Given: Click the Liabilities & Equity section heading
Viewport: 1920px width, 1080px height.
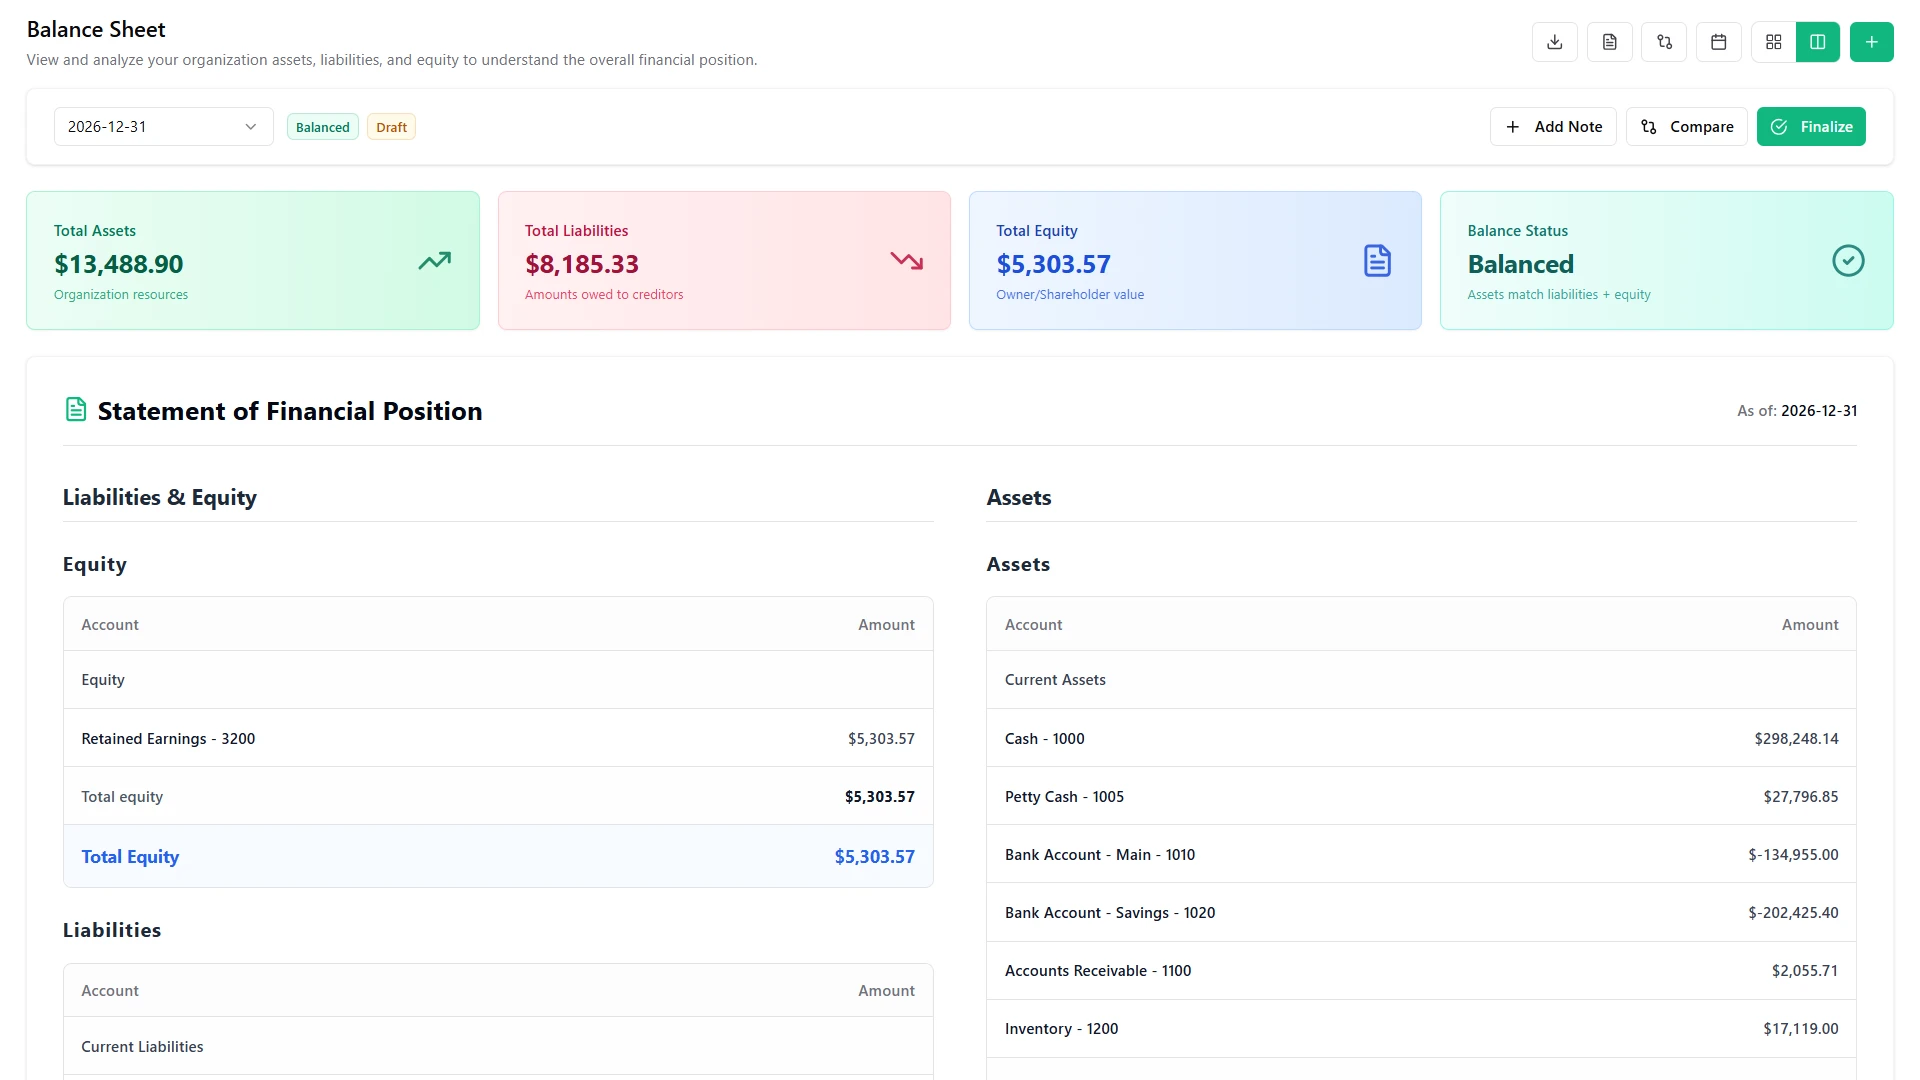Looking at the screenshot, I should pos(160,498).
